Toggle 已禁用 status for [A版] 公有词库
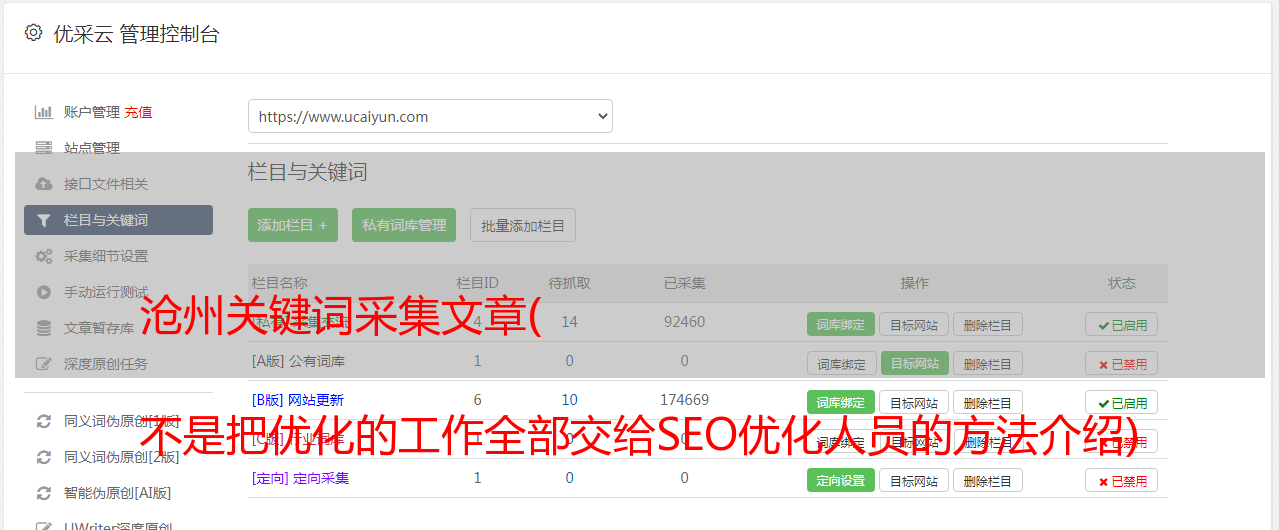The image size is (1279, 530). coord(1122,364)
